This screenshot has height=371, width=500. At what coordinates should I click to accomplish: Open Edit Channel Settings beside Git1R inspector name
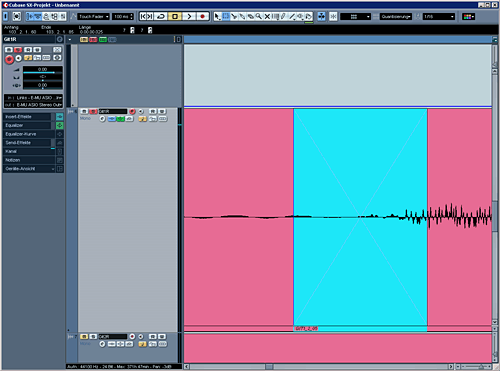[x=59, y=39]
